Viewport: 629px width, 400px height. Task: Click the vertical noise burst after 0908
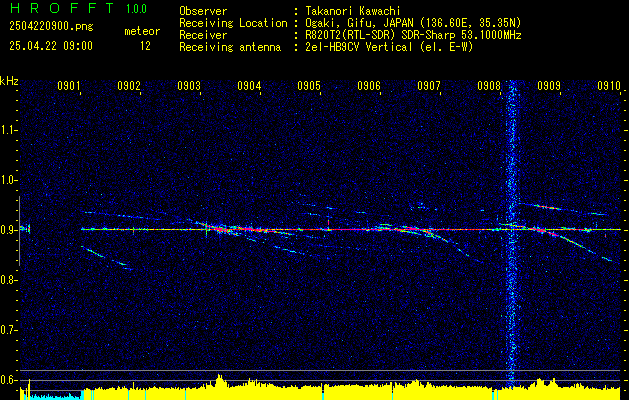(x=511, y=235)
